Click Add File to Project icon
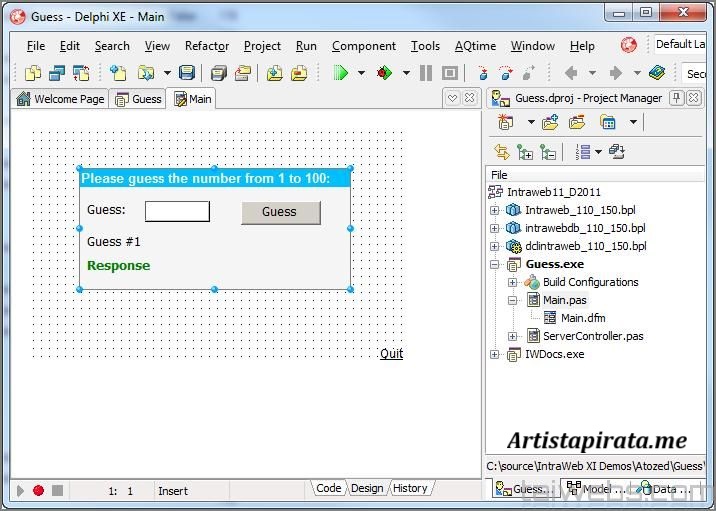This screenshot has height=511, width=716. tap(274, 73)
